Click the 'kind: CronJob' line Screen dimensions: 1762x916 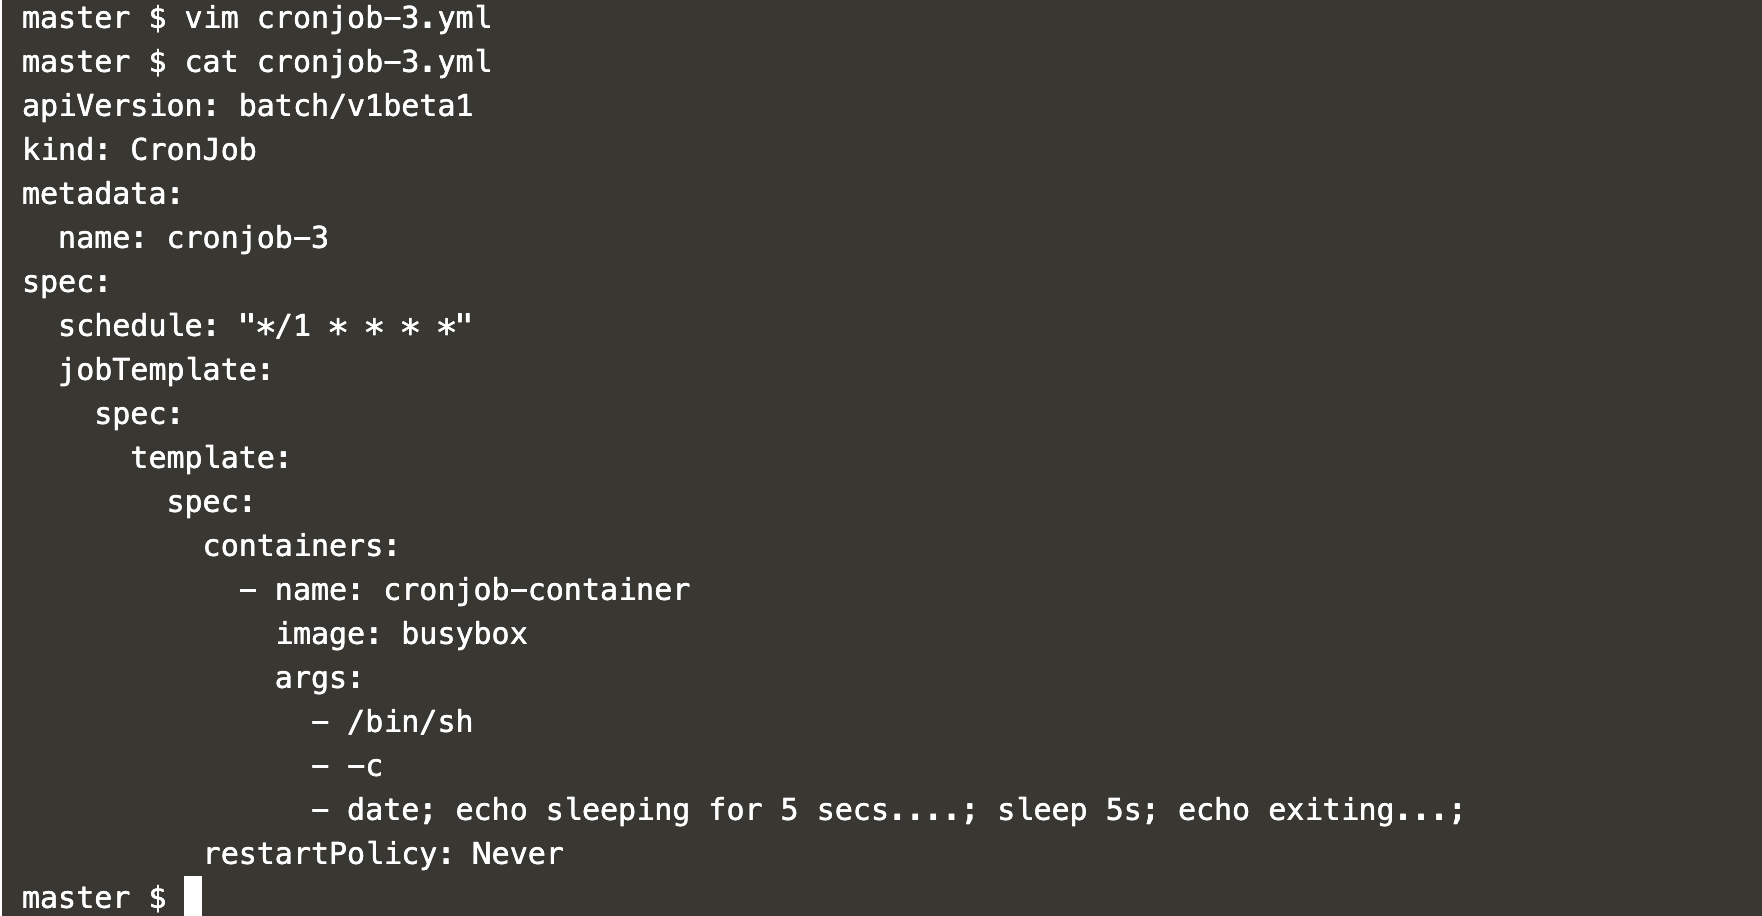pyautogui.click(x=139, y=150)
